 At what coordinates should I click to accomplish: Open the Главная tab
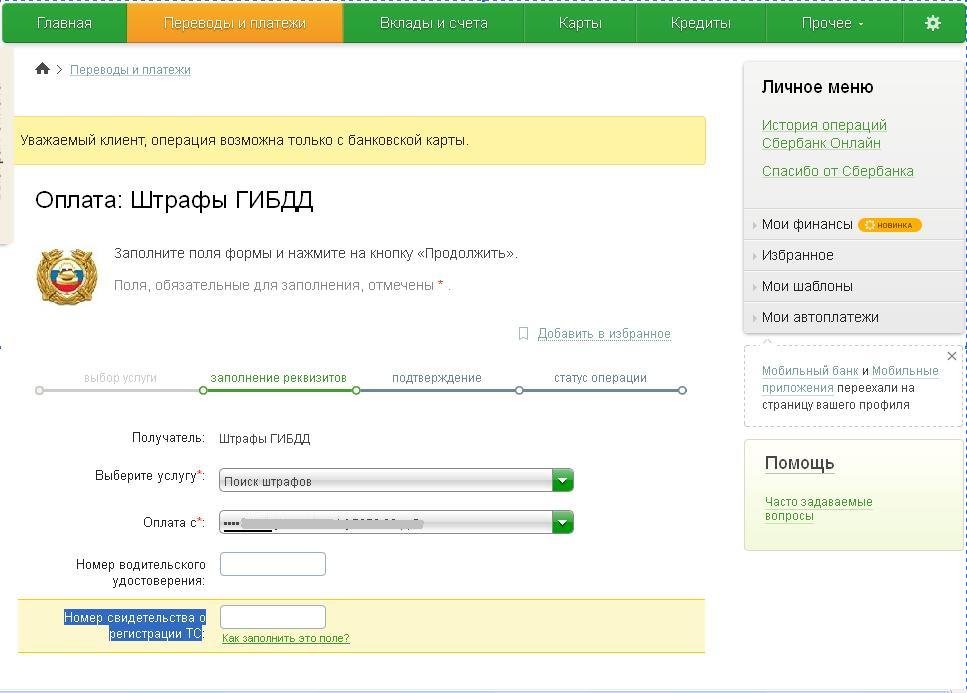coord(64,23)
